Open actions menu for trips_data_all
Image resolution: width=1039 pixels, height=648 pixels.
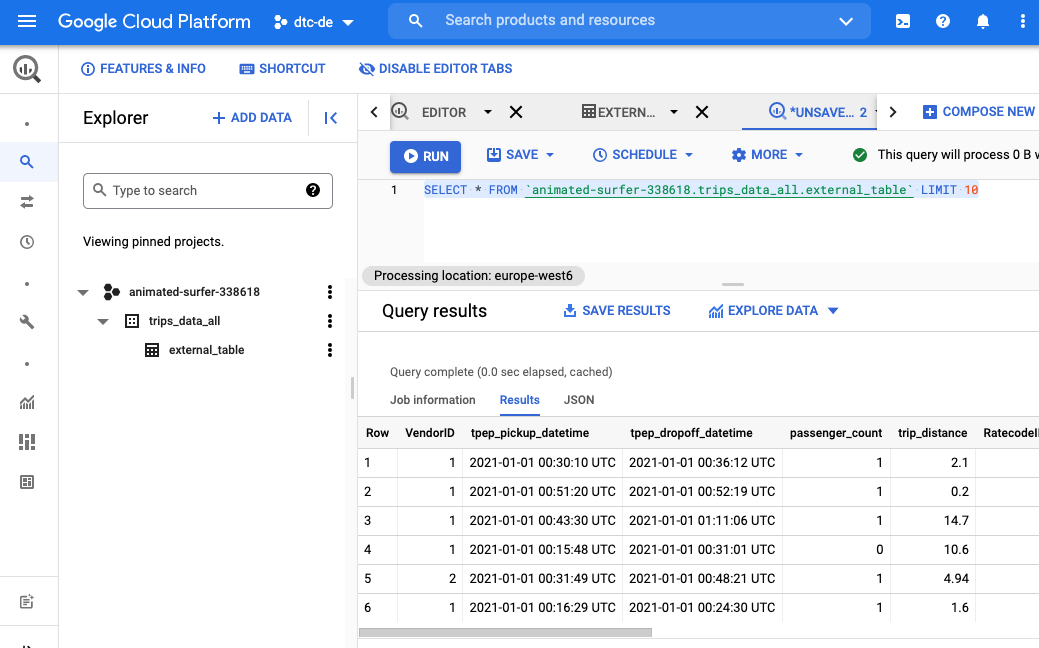[329, 321]
